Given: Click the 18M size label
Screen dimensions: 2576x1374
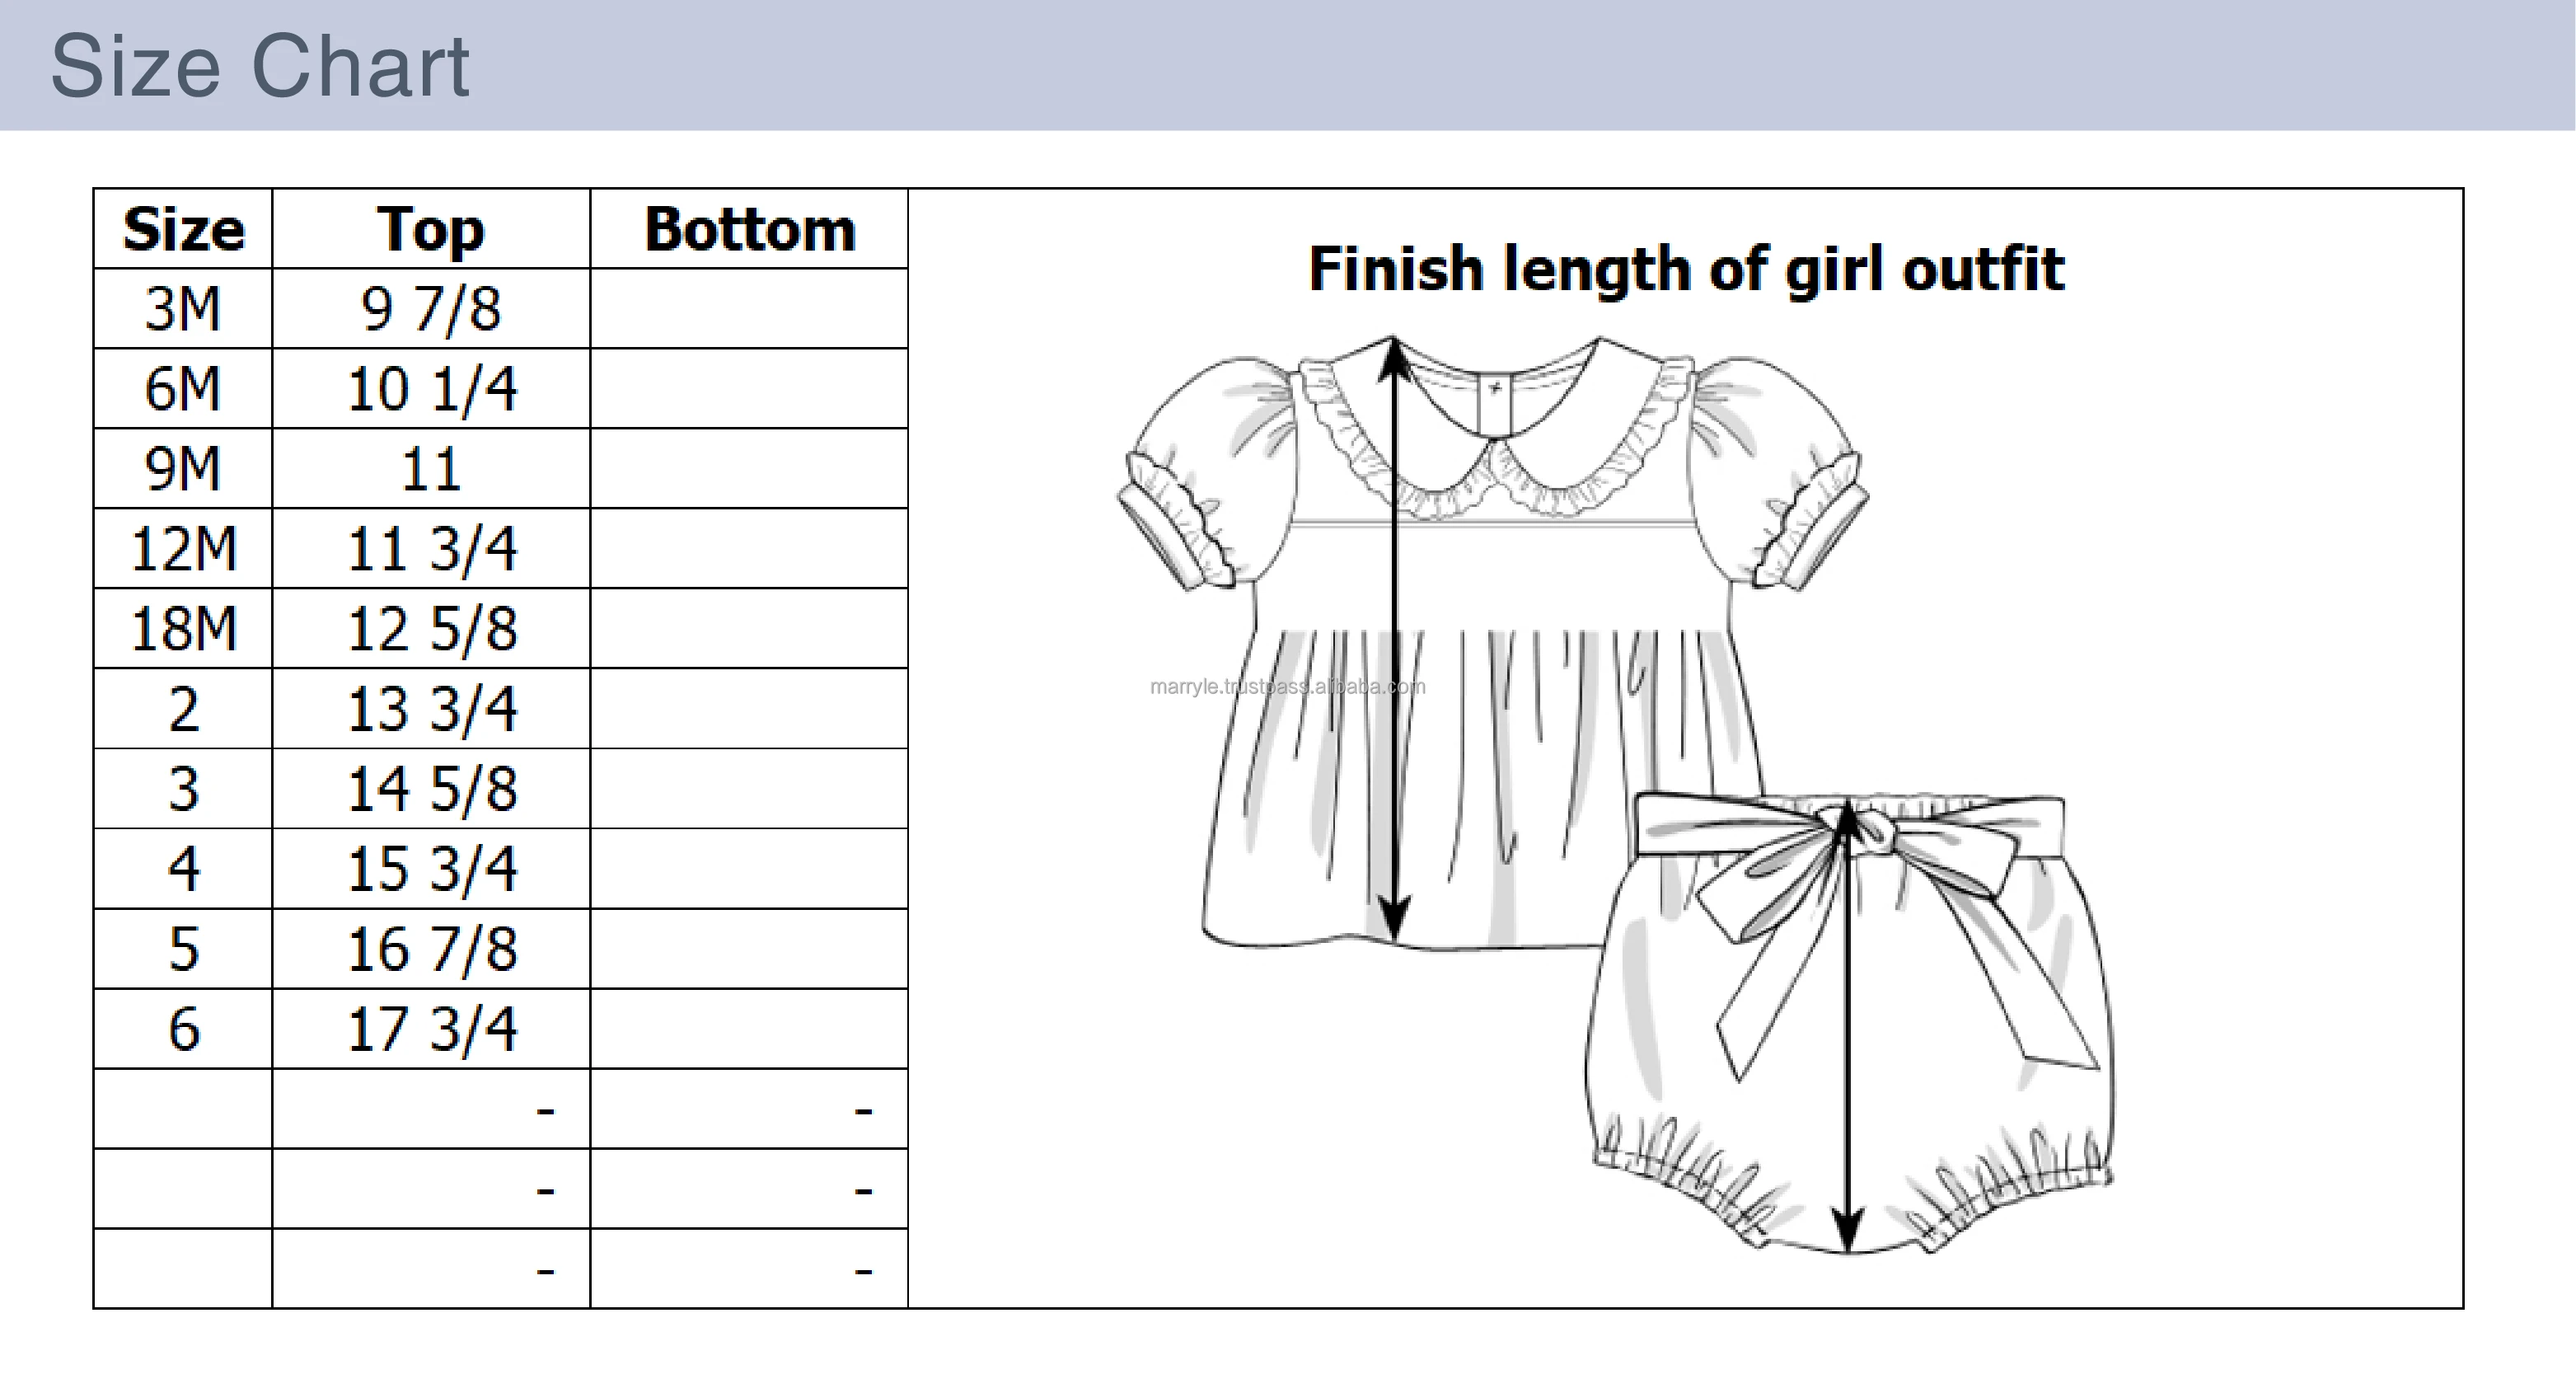Looking at the screenshot, I should pyautogui.click(x=183, y=628).
